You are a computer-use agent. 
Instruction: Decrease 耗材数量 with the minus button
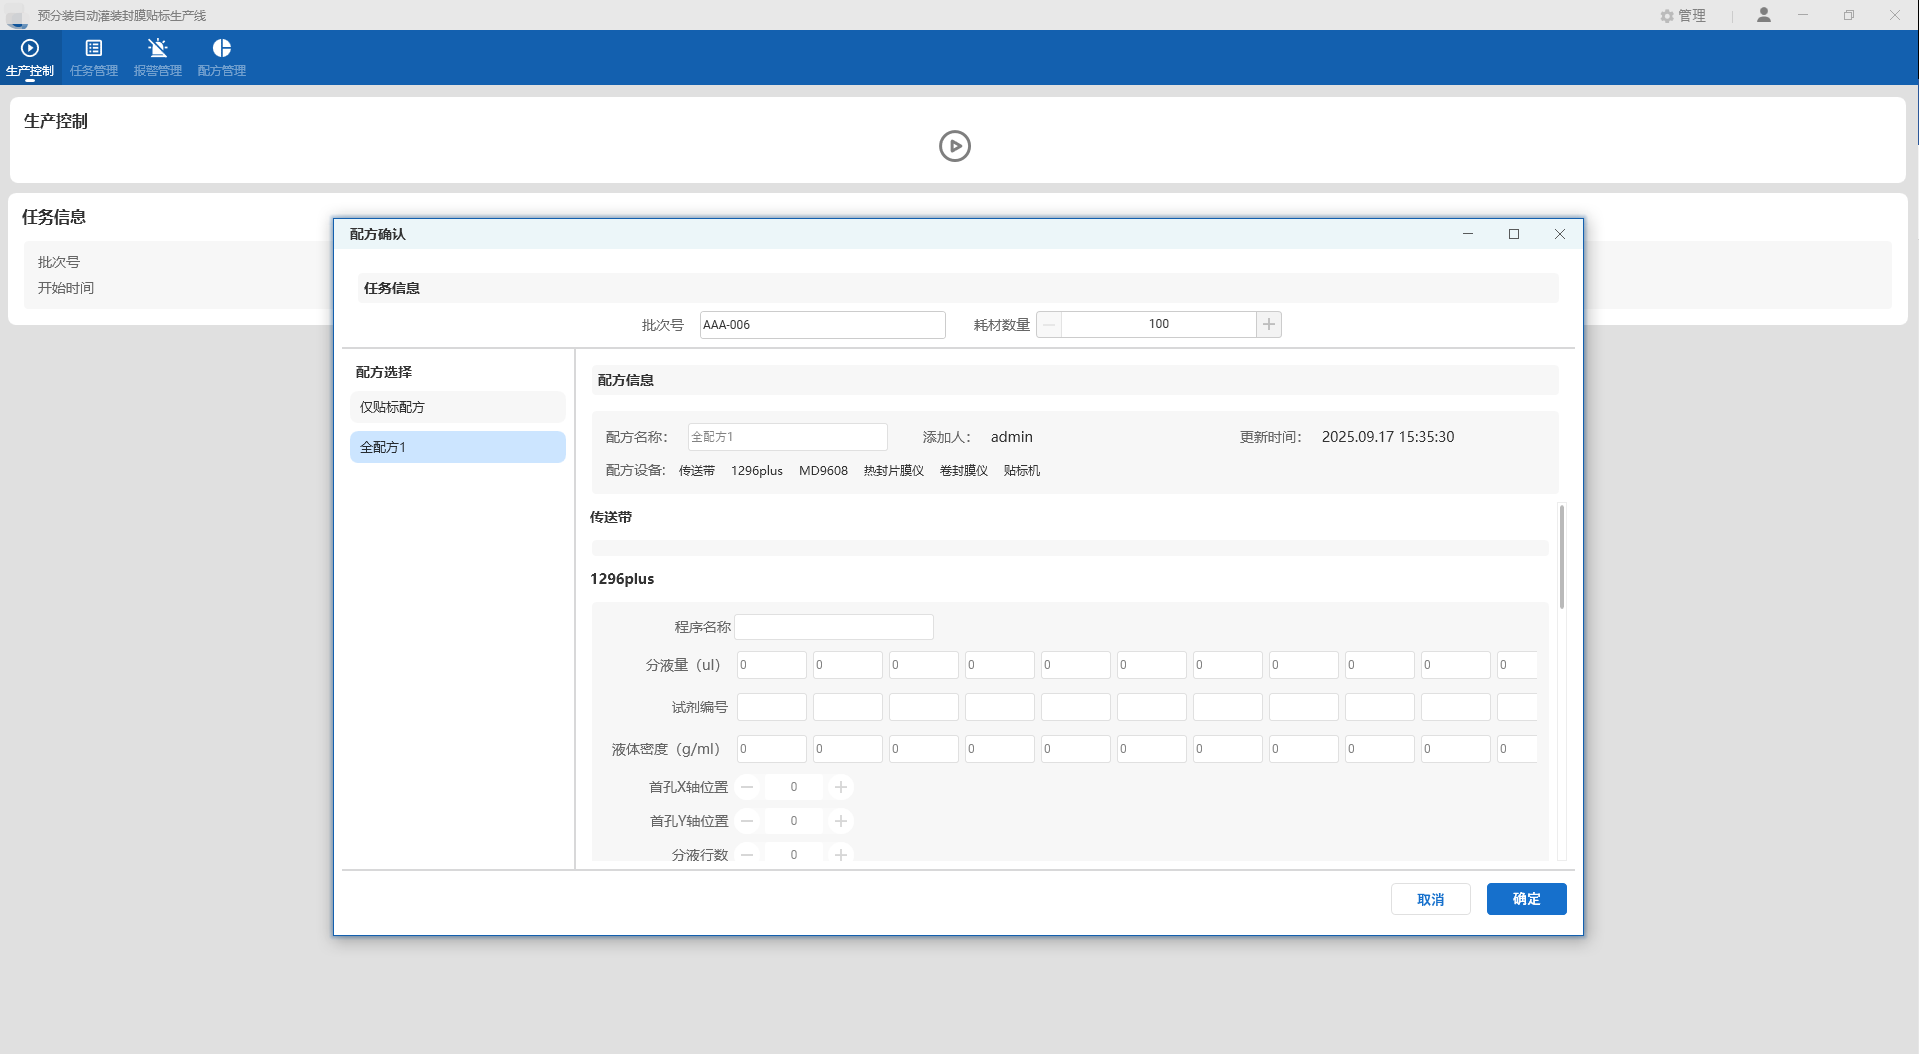click(x=1049, y=324)
